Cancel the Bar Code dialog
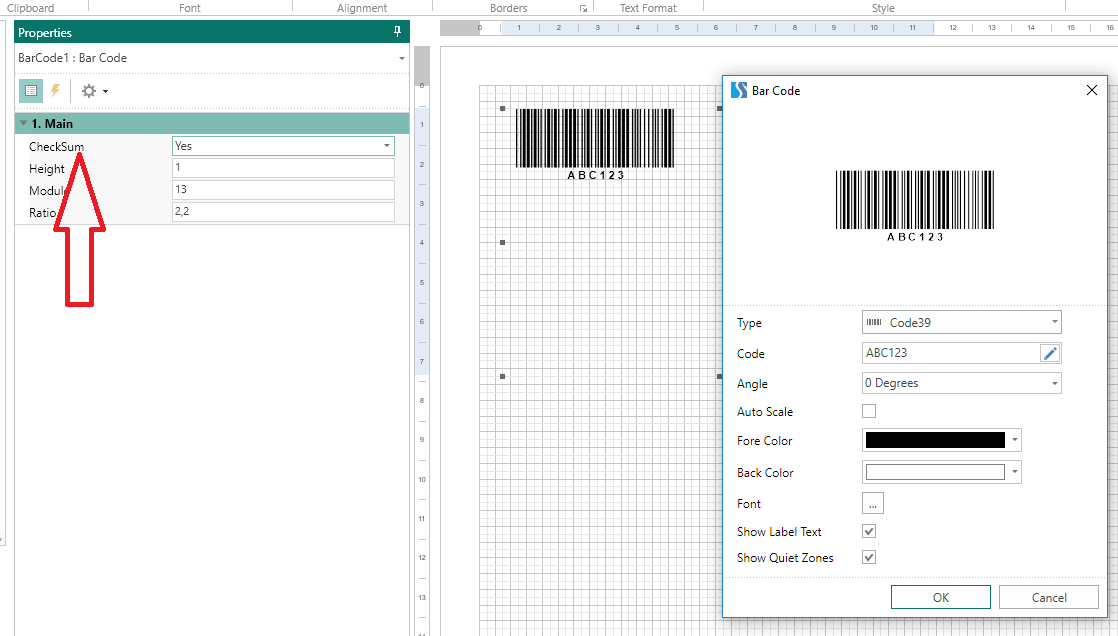The image size is (1118, 636). [x=1049, y=597]
